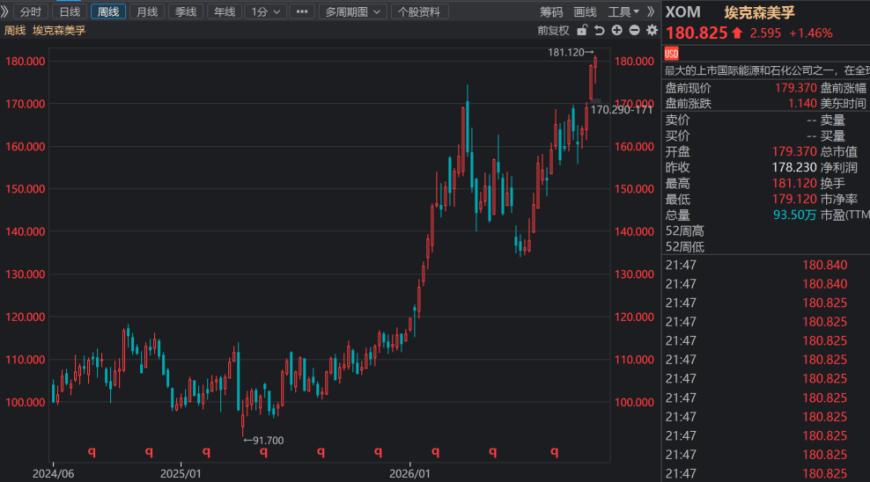Click the 总量 volume 93.50万

[795, 215]
